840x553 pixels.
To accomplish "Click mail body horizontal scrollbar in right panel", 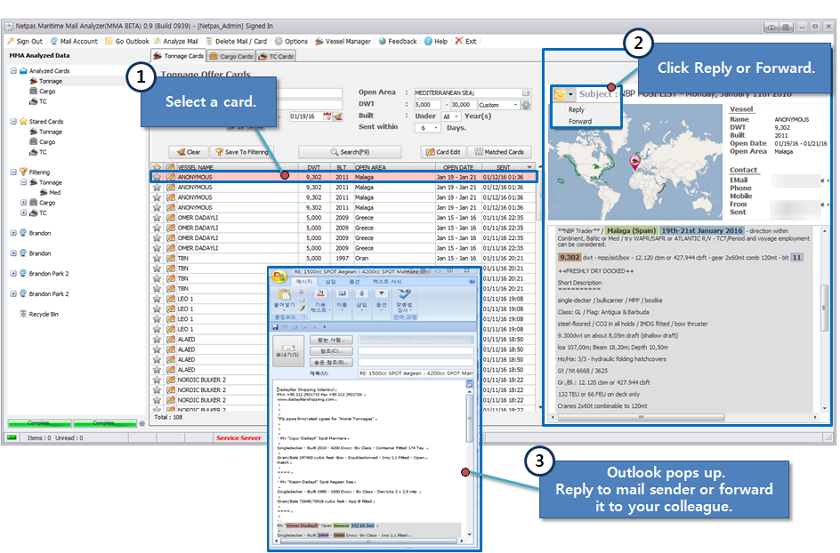I will pos(641,417).
